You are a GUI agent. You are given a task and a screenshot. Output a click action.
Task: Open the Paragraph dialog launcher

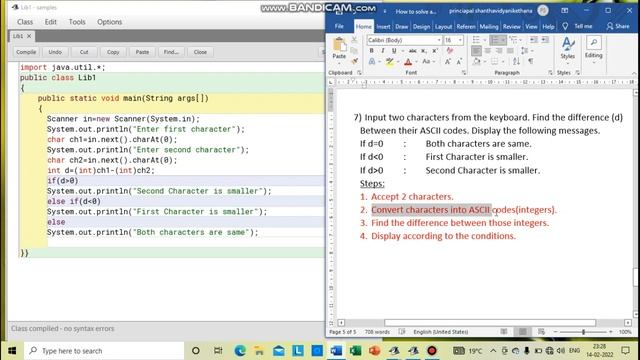pyautogui.click(x=550, y=73)
